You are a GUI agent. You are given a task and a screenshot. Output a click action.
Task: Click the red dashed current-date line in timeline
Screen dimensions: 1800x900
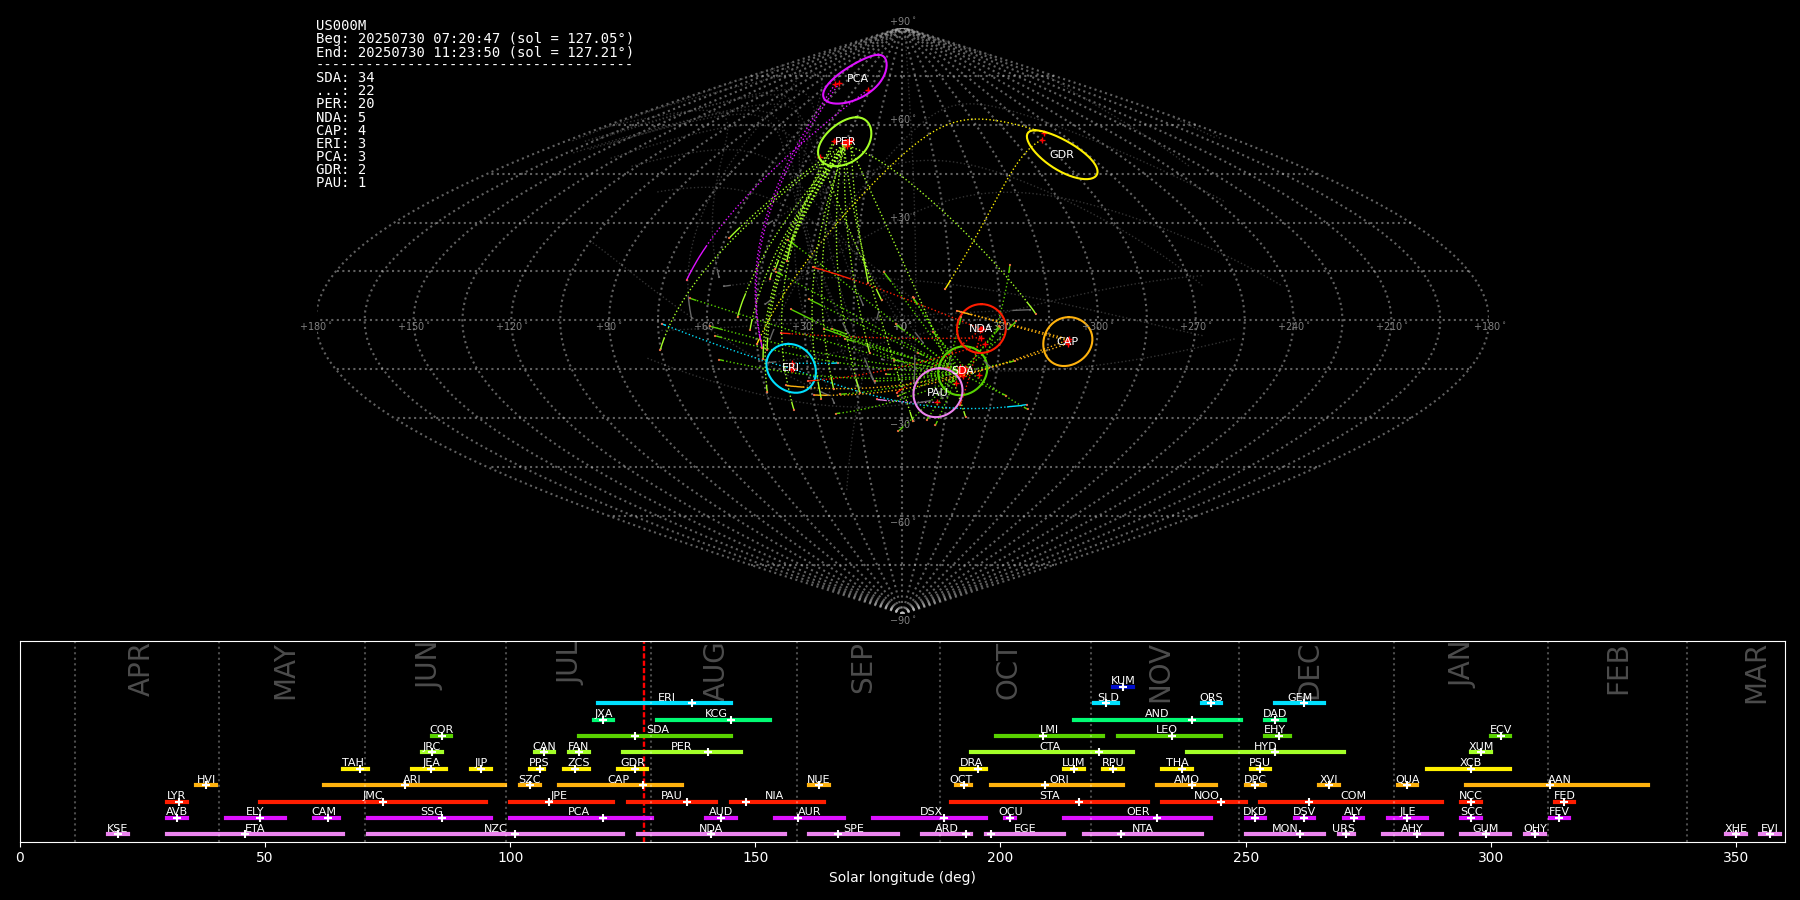644,741
